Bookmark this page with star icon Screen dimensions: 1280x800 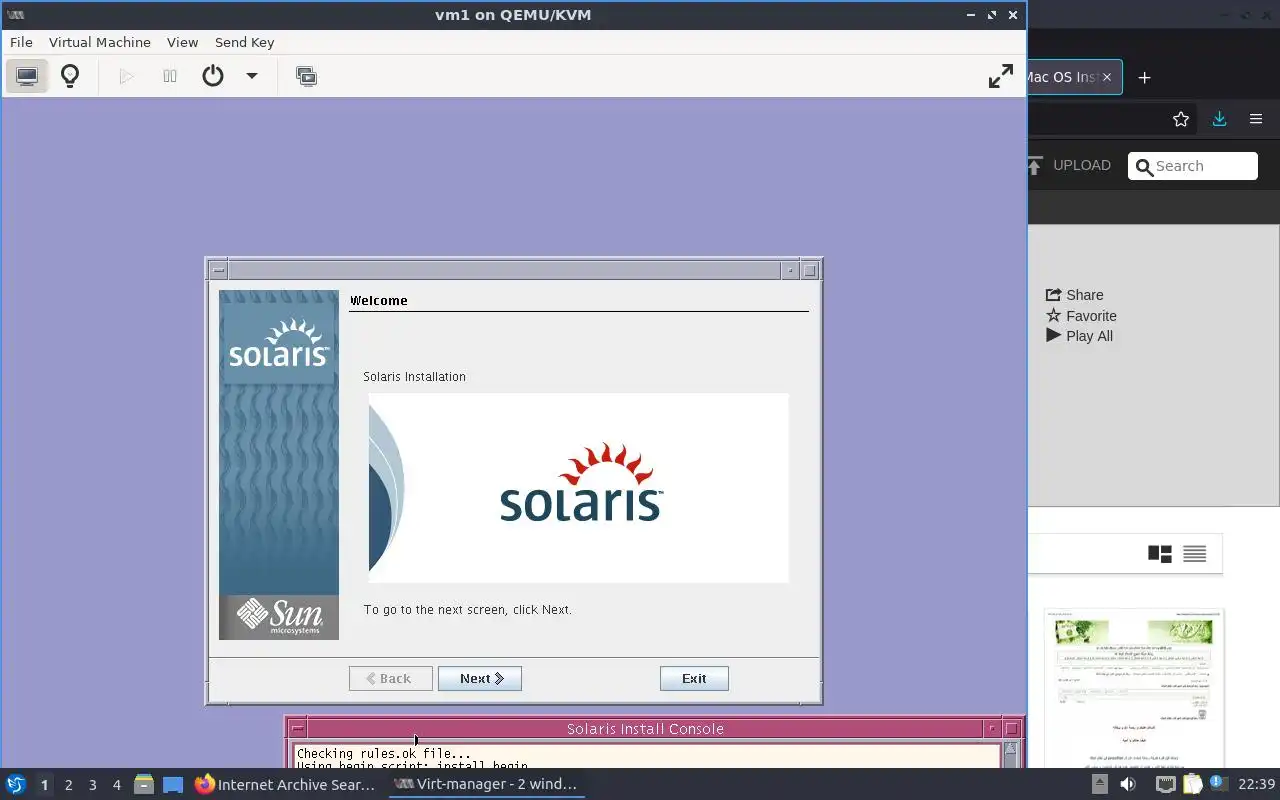tap(1181, 119)
